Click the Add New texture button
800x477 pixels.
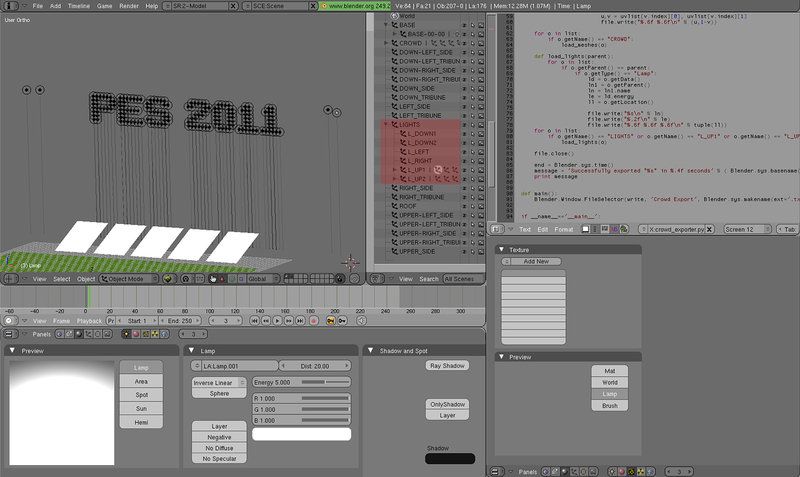[x=536, y=261]
